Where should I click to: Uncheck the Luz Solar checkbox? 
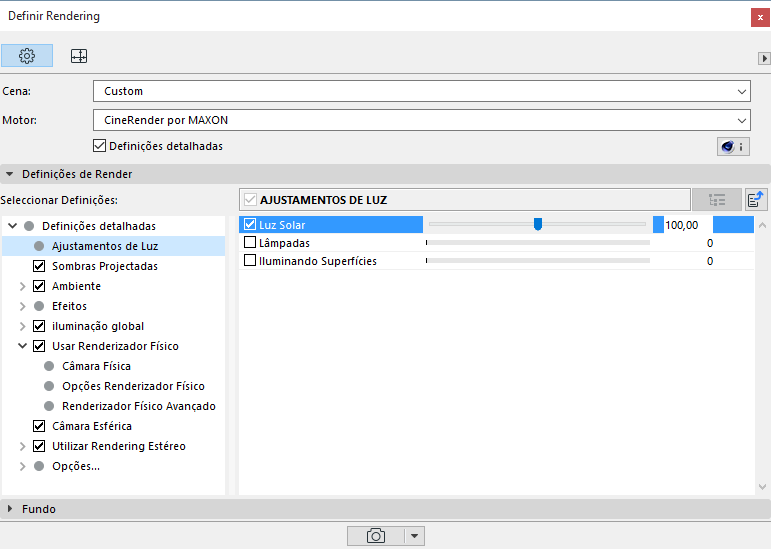[x=250, y=225]
